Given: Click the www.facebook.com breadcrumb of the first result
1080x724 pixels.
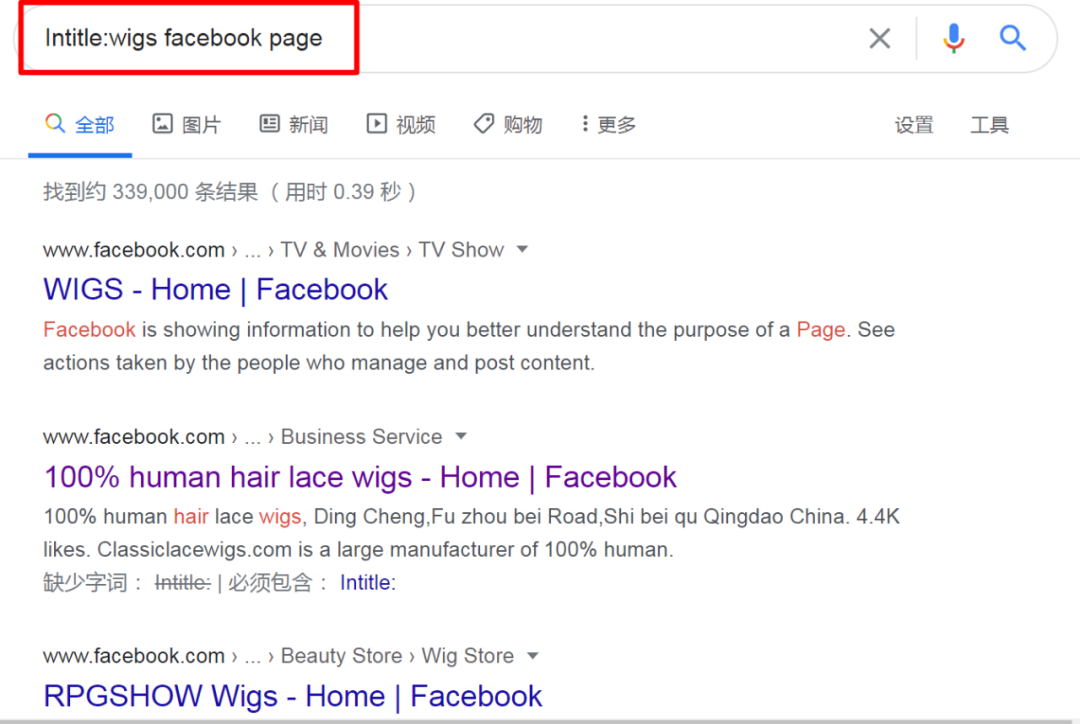Looking at the screenshot, I should coord(133,250).
